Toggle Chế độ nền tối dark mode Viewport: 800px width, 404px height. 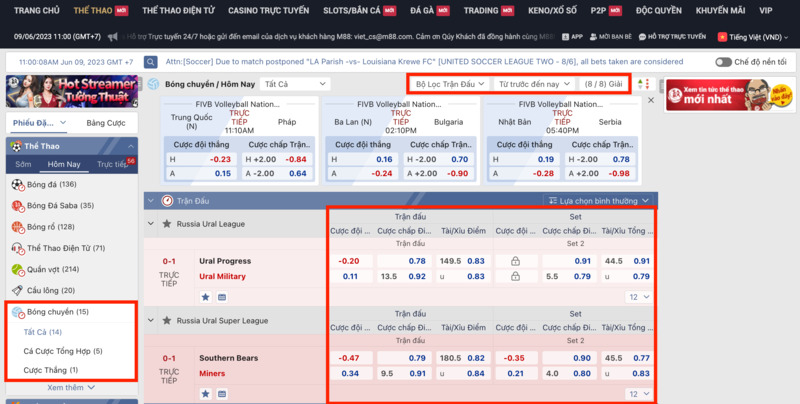tap(723, 62)
